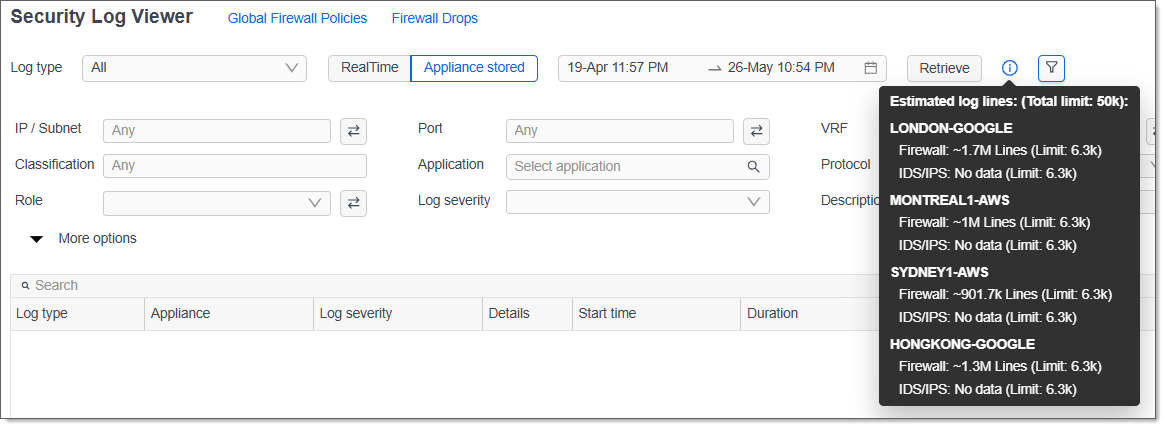Image resolution: width=1165 pixels, height=428 pixels.
Task: Click the Retrieve button
Action: coord(944,68)
